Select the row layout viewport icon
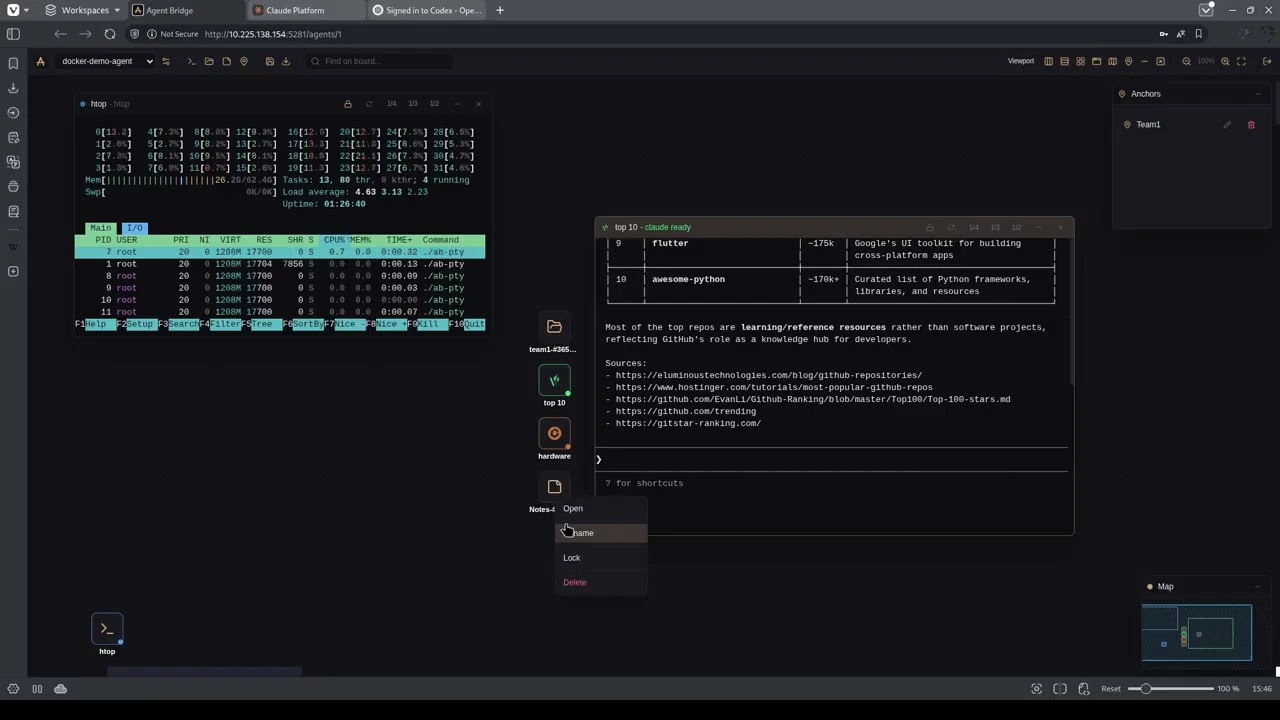Screen dimensions: 1280x720 pos(1064,61)
